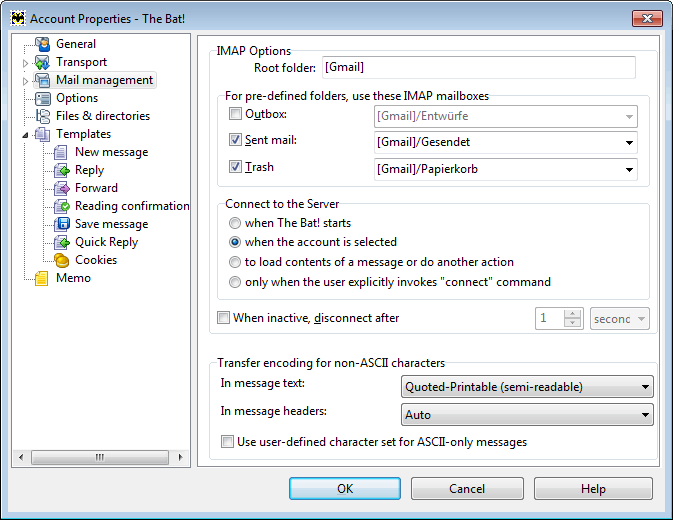Select the Files & directories icon
The width and height of the screenshot is (673, 520).
[x=42, y=116]
